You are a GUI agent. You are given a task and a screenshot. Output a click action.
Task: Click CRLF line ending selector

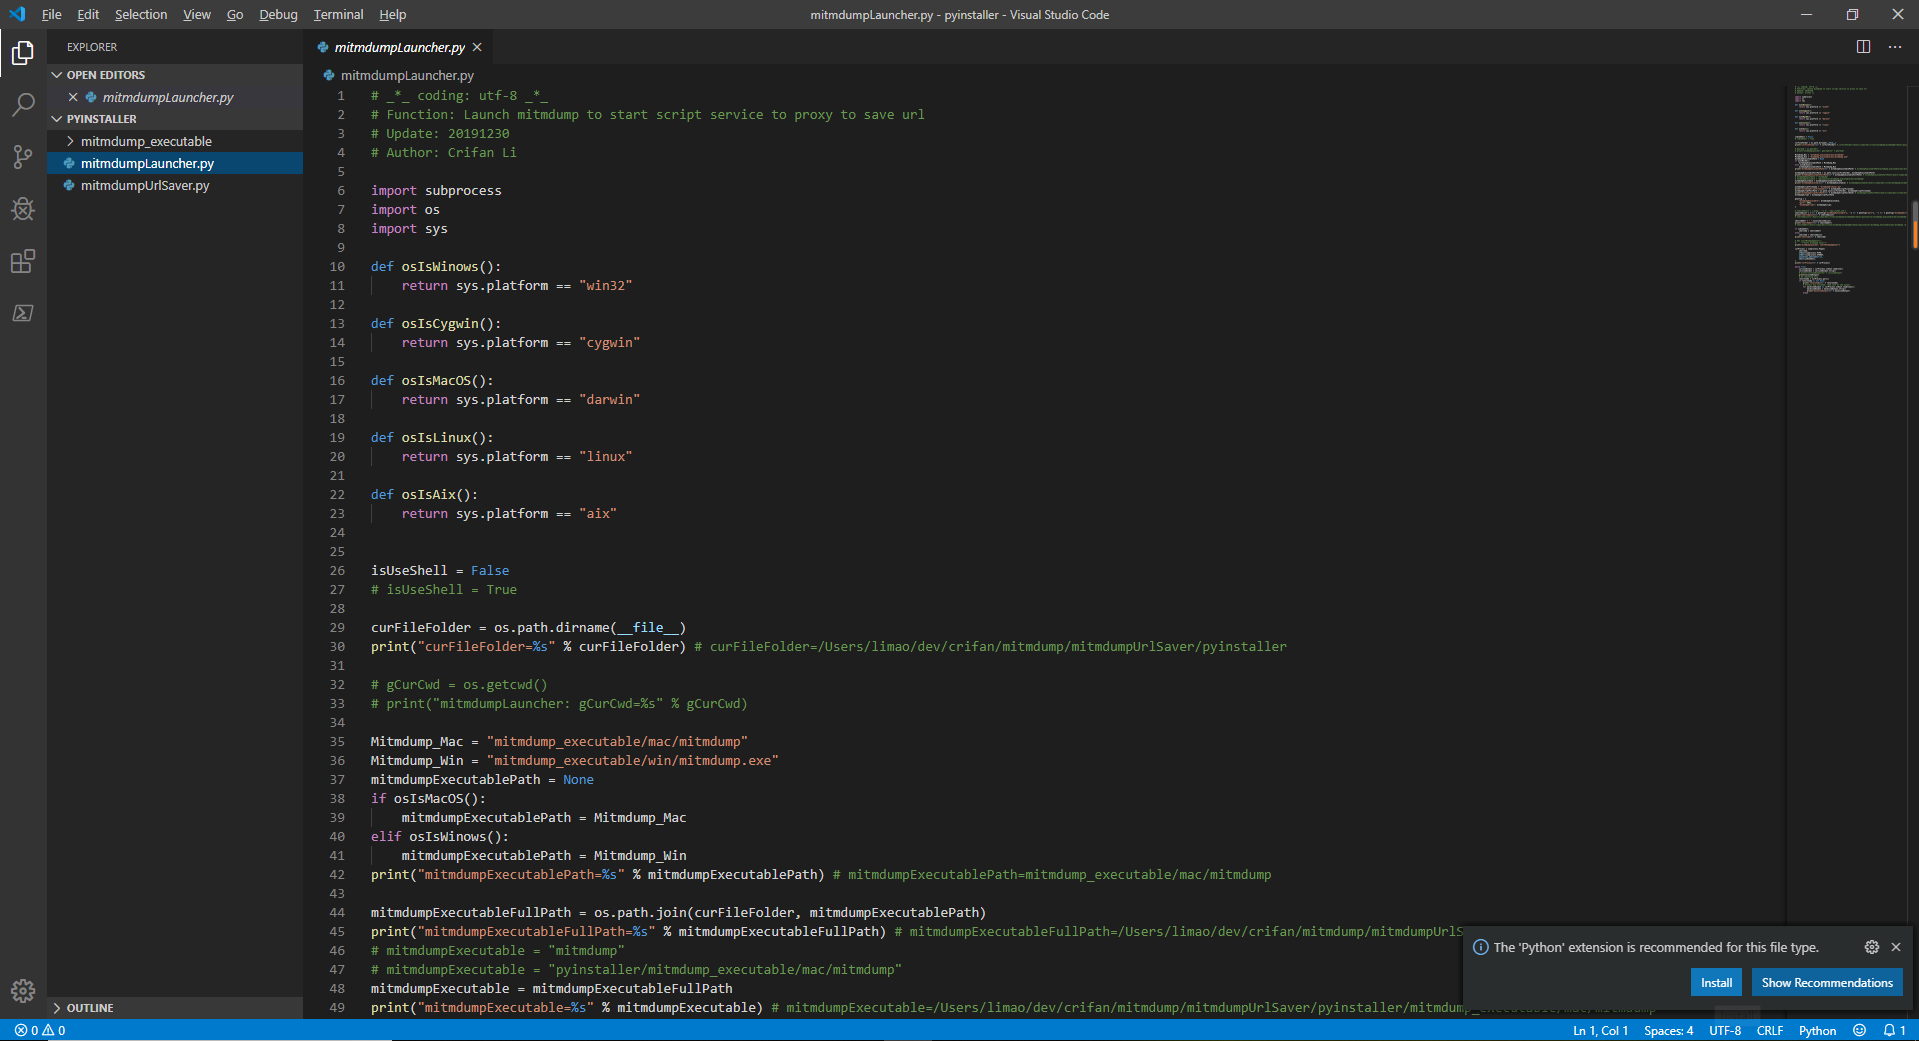[1769, 1030]
